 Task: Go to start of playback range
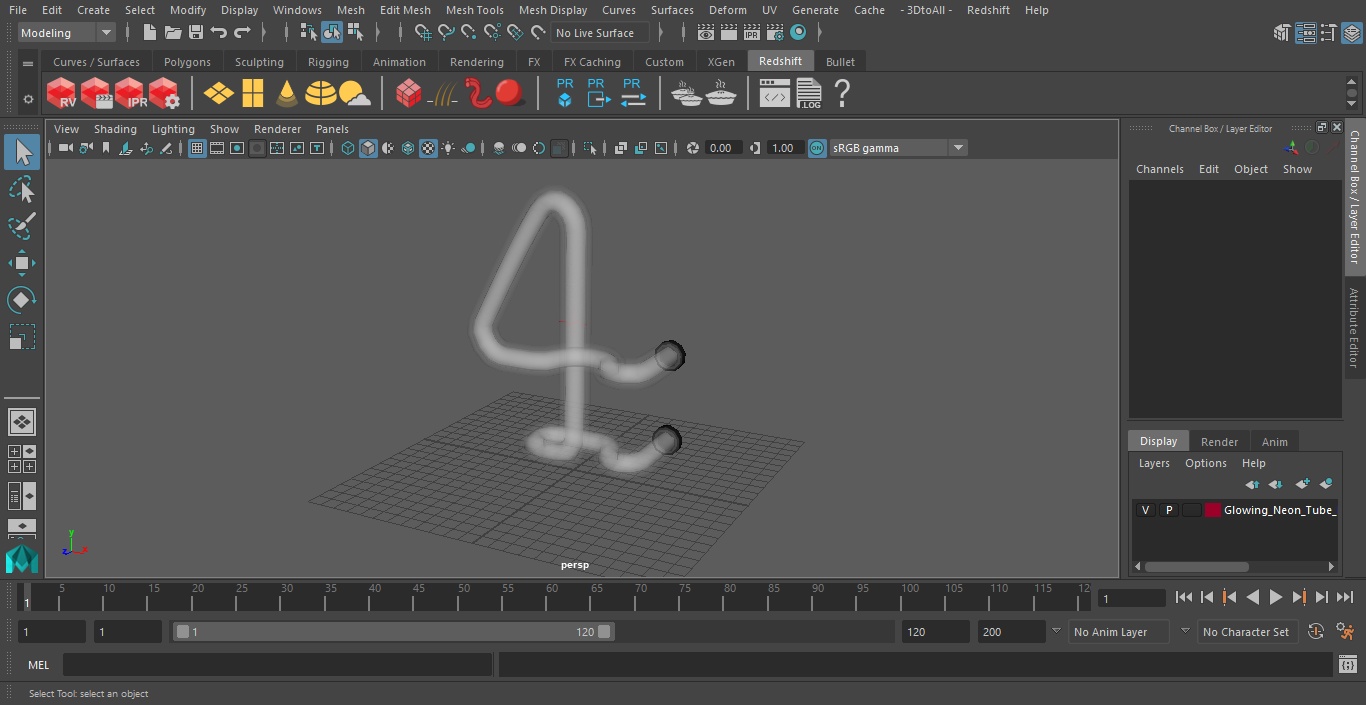(1183, 597)
